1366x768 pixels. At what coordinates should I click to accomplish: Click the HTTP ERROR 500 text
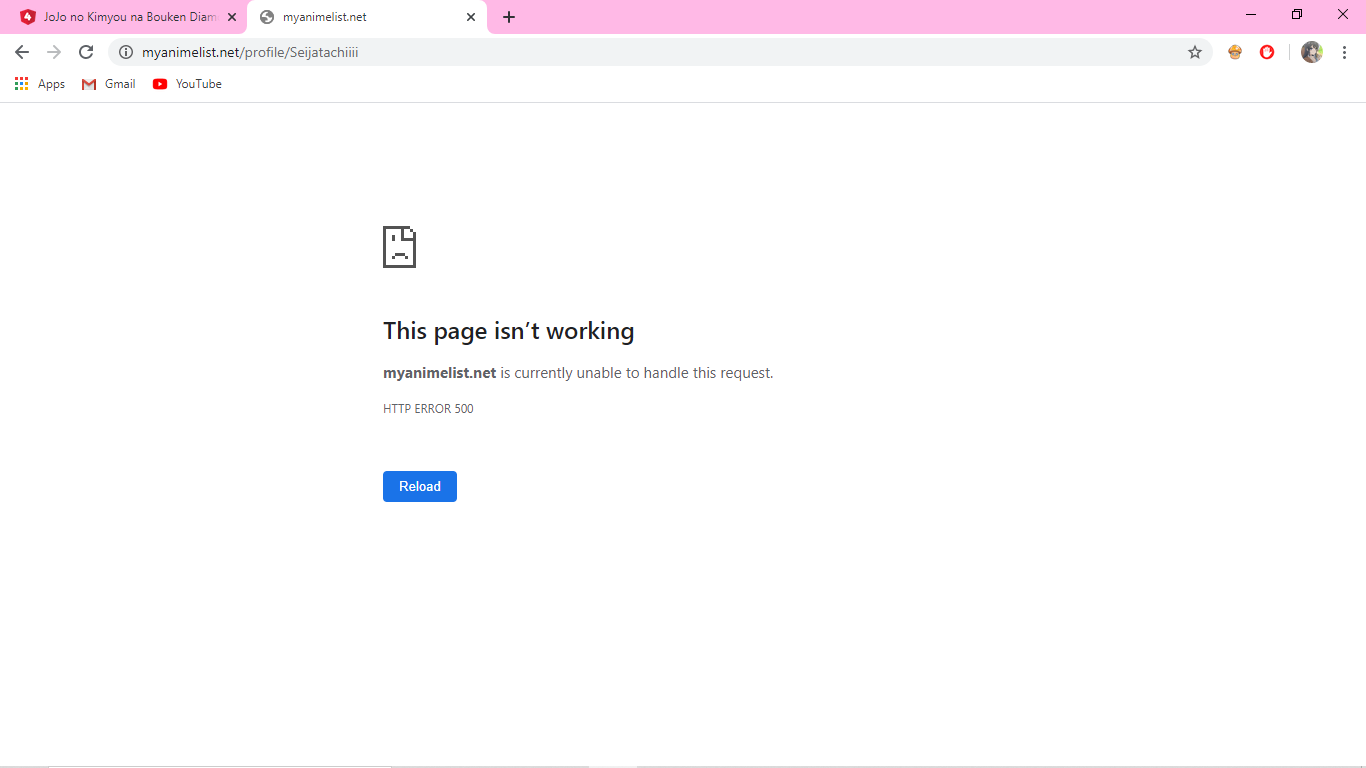[x=428, y=409]
